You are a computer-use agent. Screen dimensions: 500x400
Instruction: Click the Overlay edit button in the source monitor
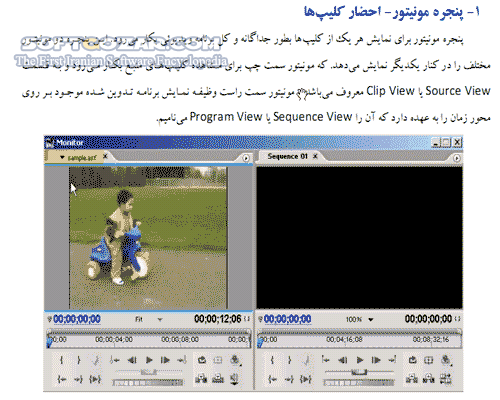[x=218, y=379]
